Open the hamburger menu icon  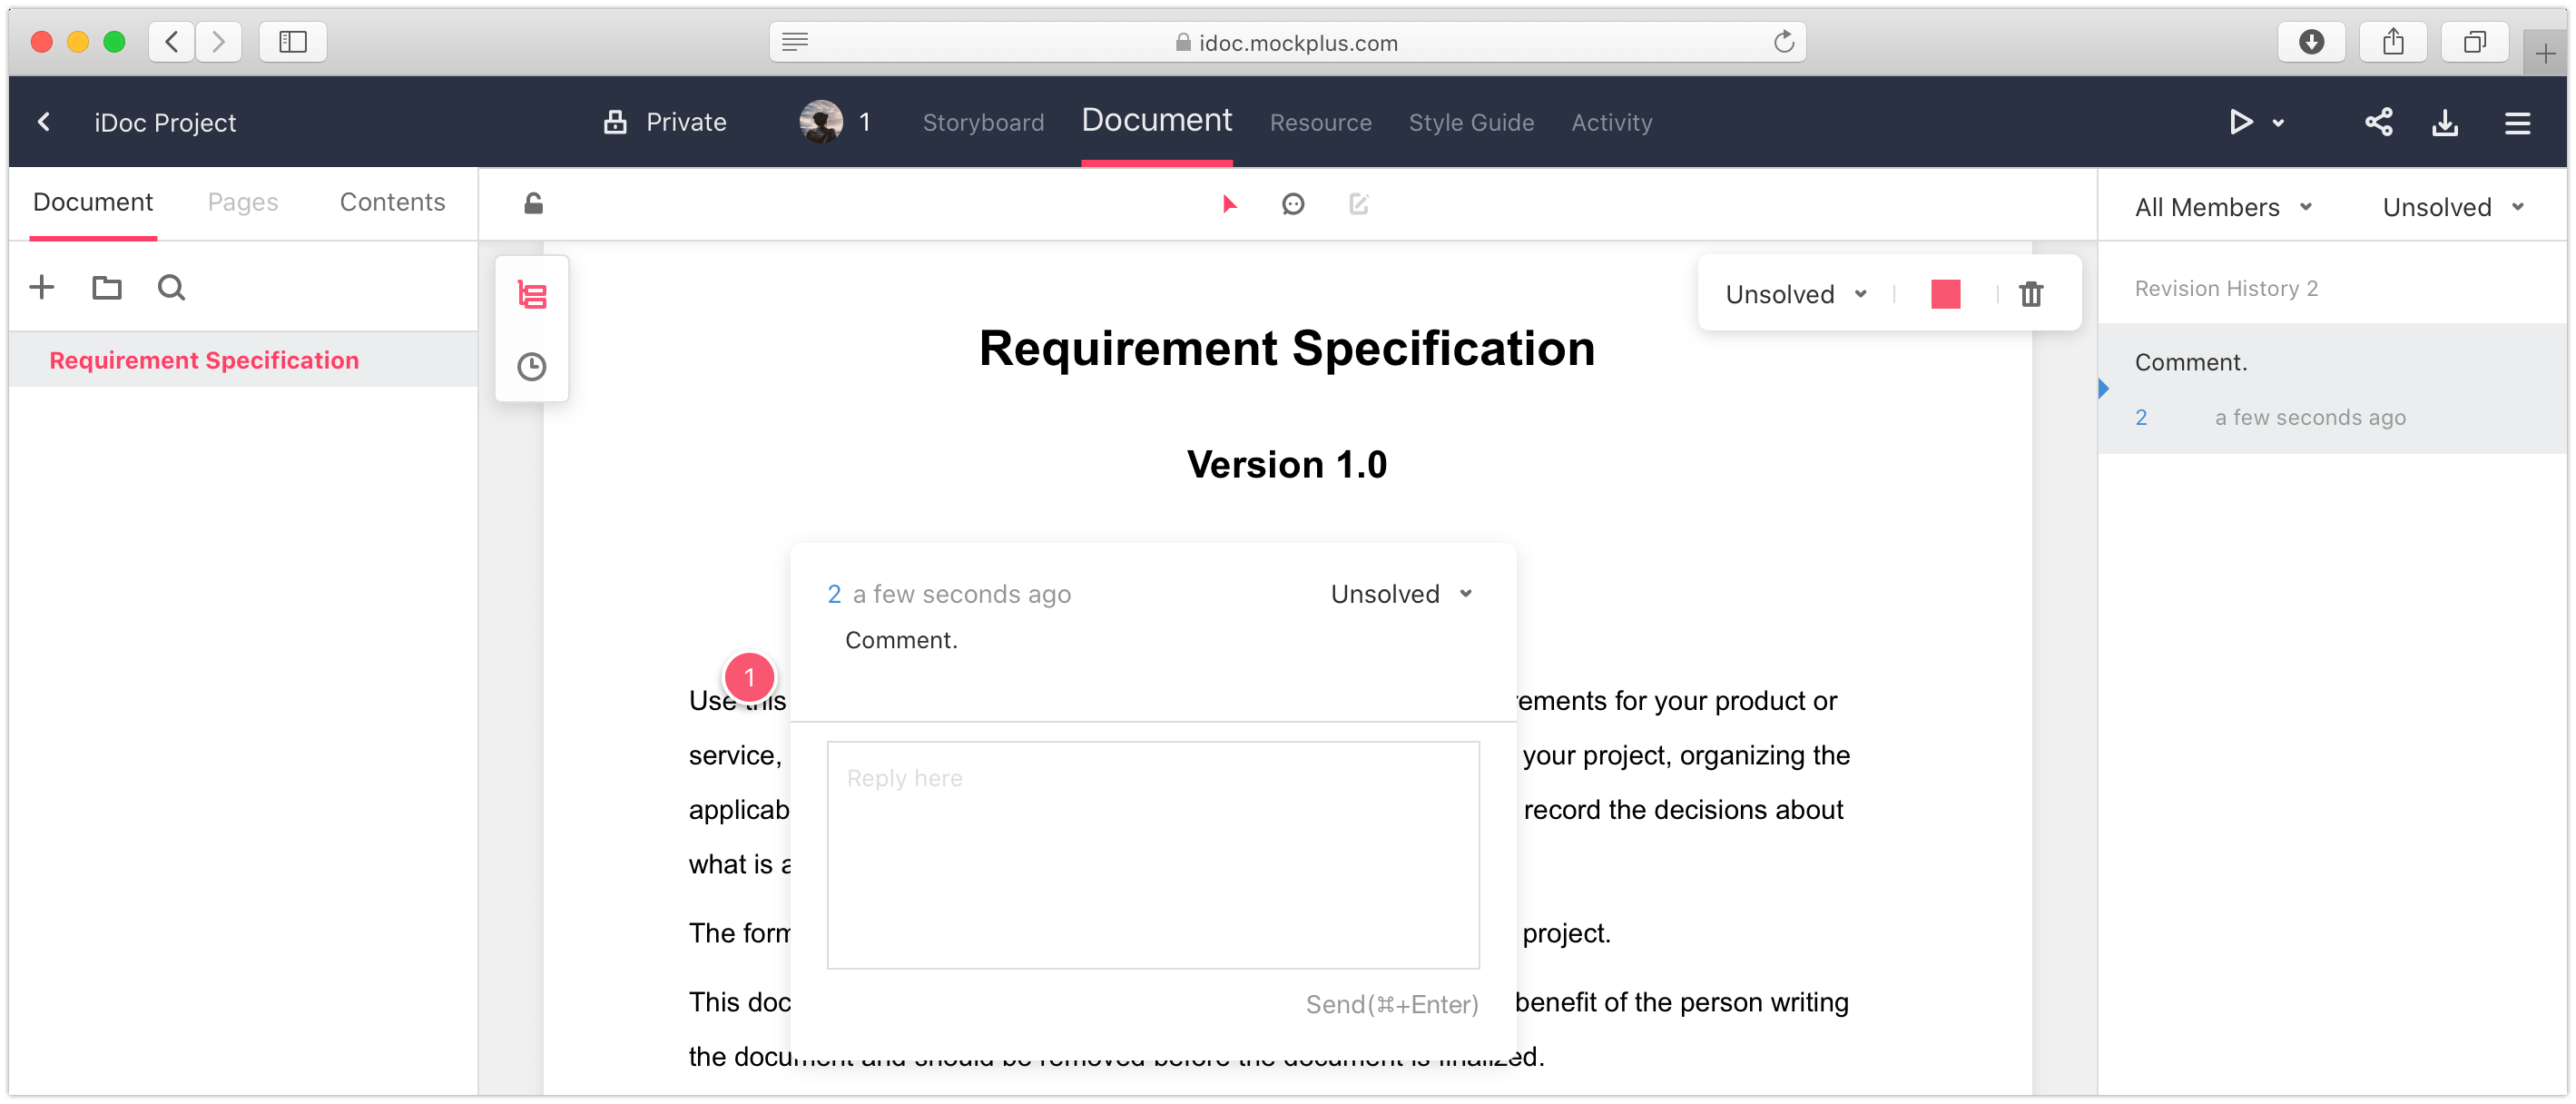(2517, 122)
